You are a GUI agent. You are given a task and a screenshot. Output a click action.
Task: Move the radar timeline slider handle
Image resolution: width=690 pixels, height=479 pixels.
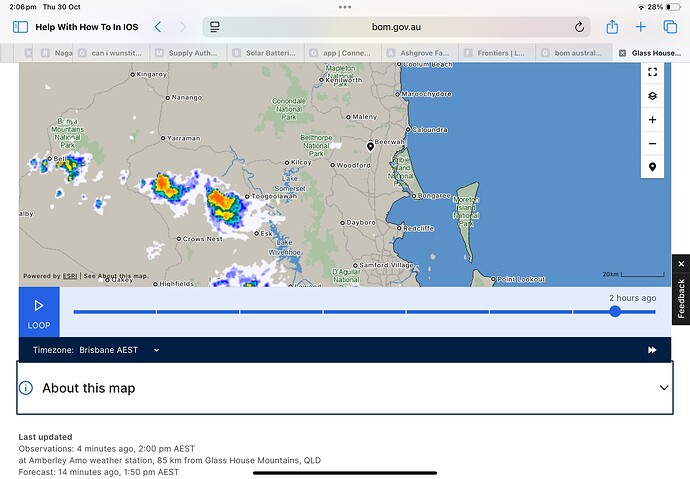point(615,311)
